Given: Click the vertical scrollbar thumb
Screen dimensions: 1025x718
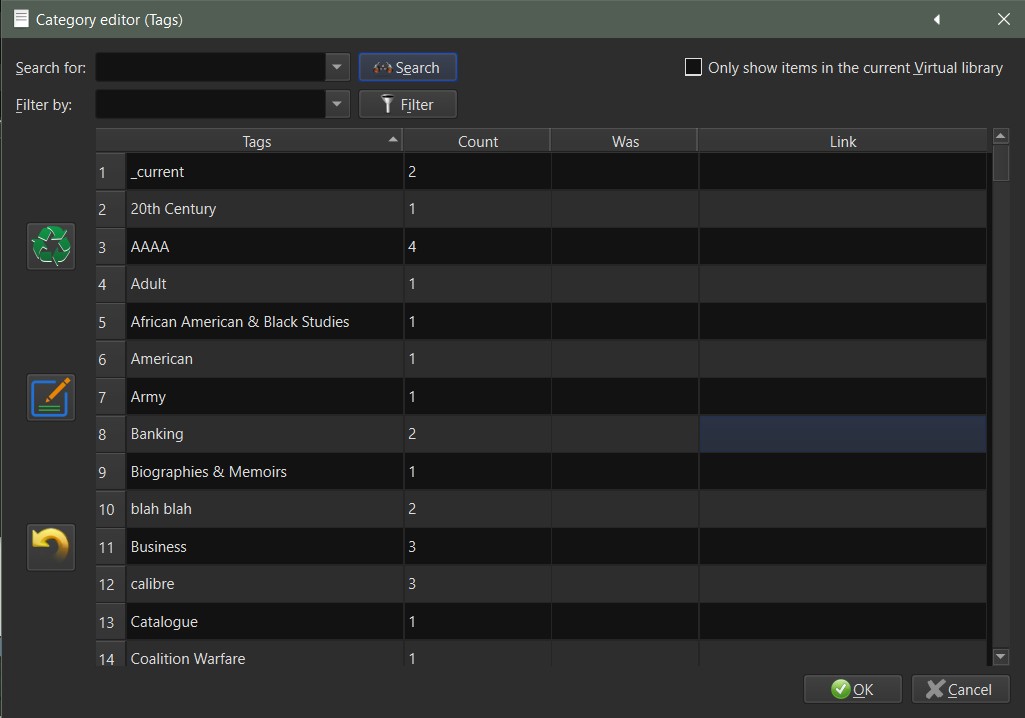Looking at the screenshot, I should click(x=1000, y=162).
